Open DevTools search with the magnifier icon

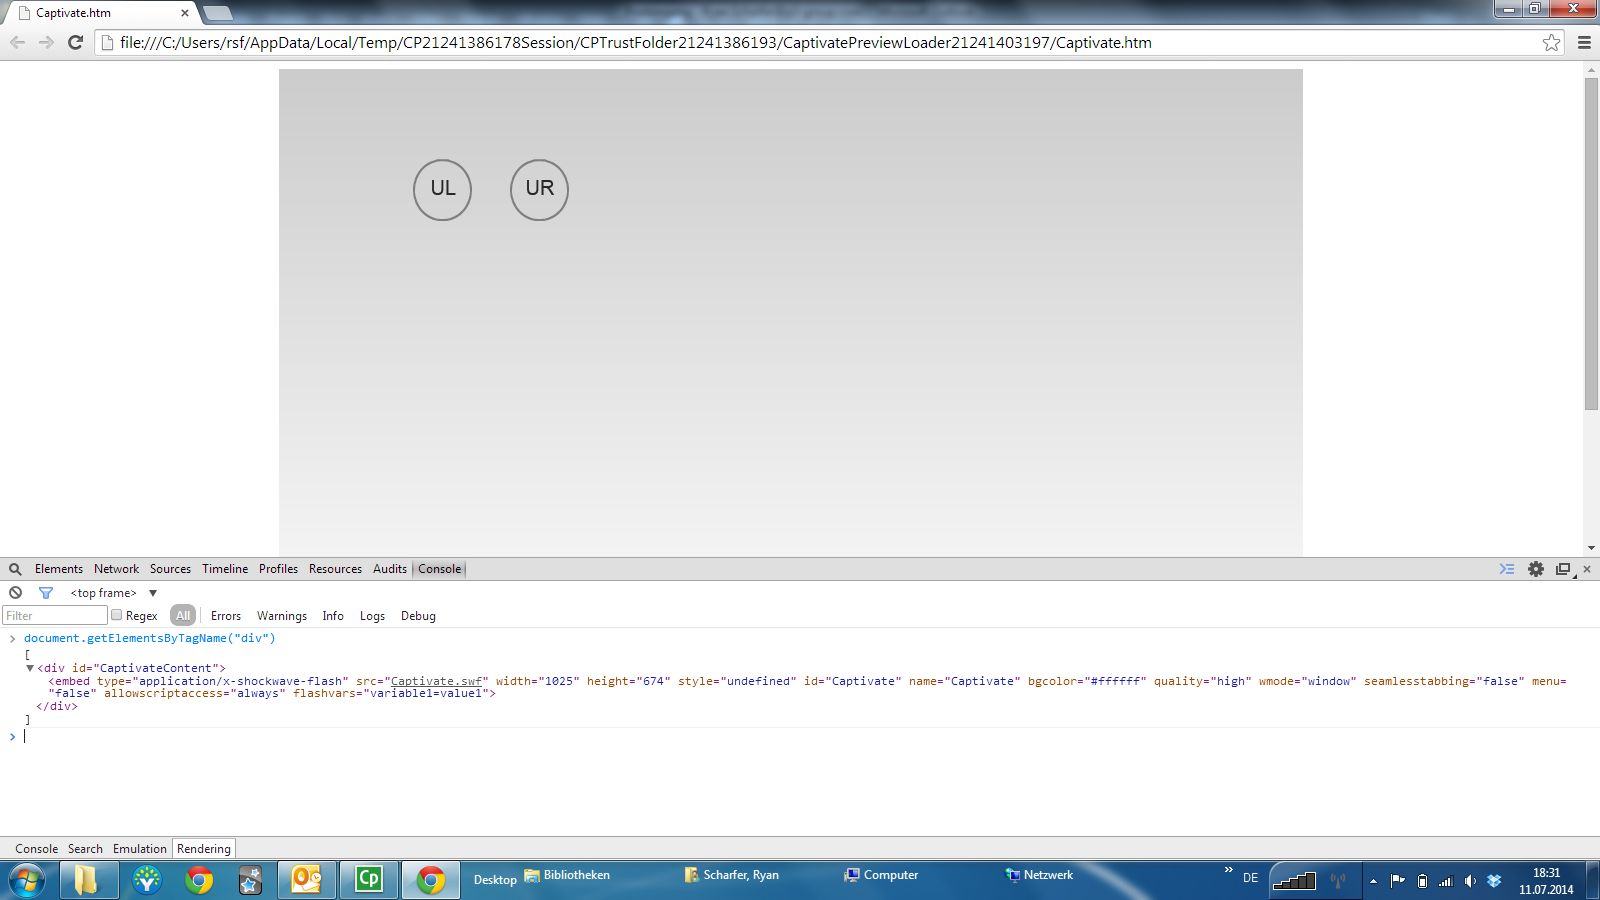click(15, 568)
